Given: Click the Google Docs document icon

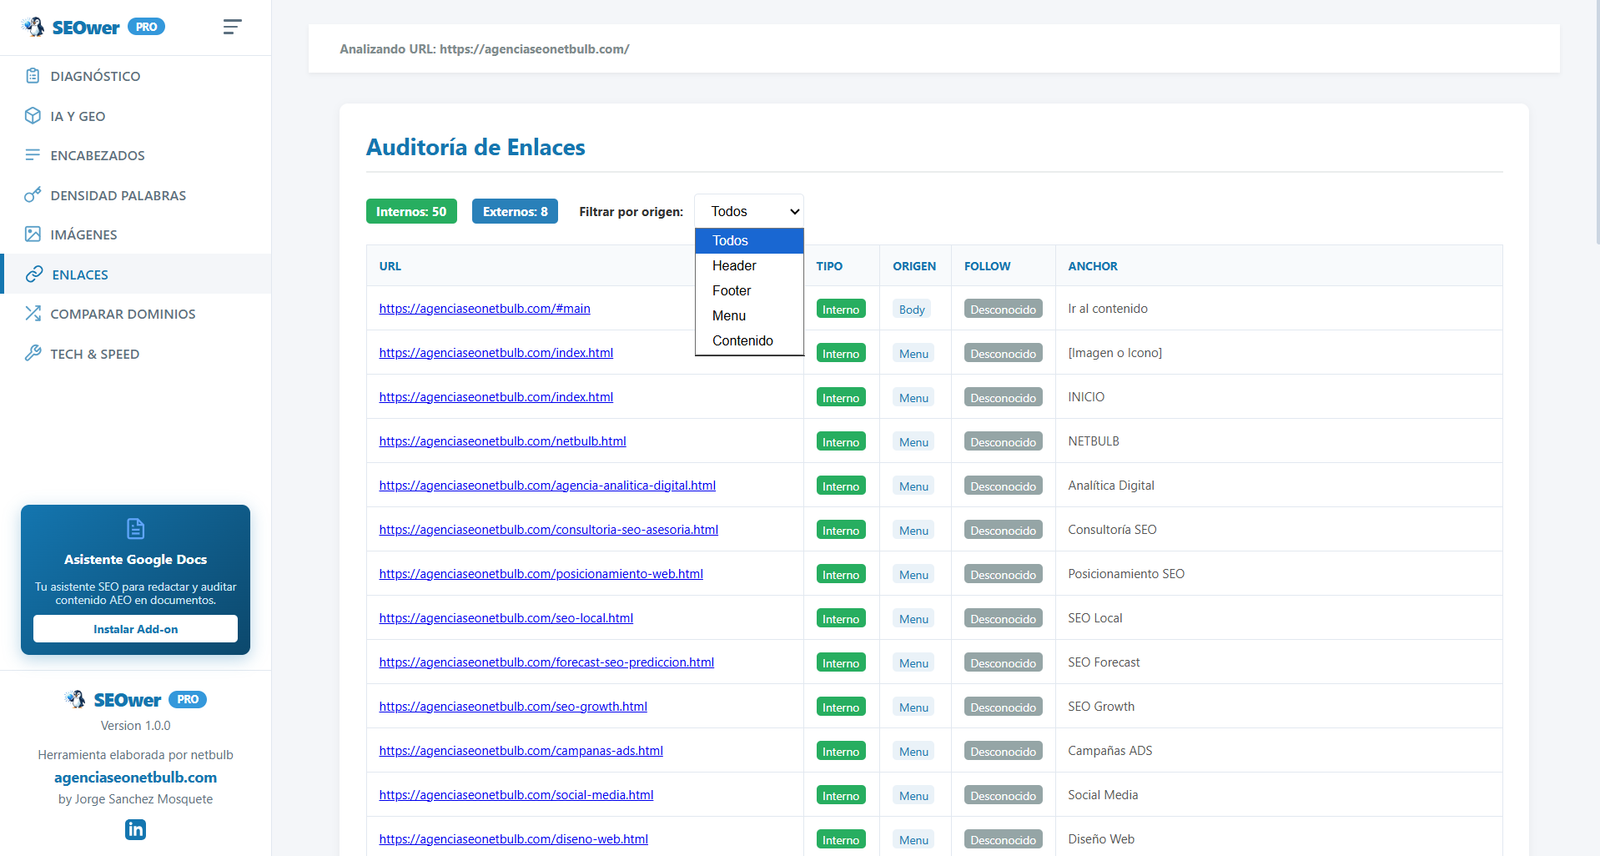Looking at the screenshot, I should tap(136, 529).
